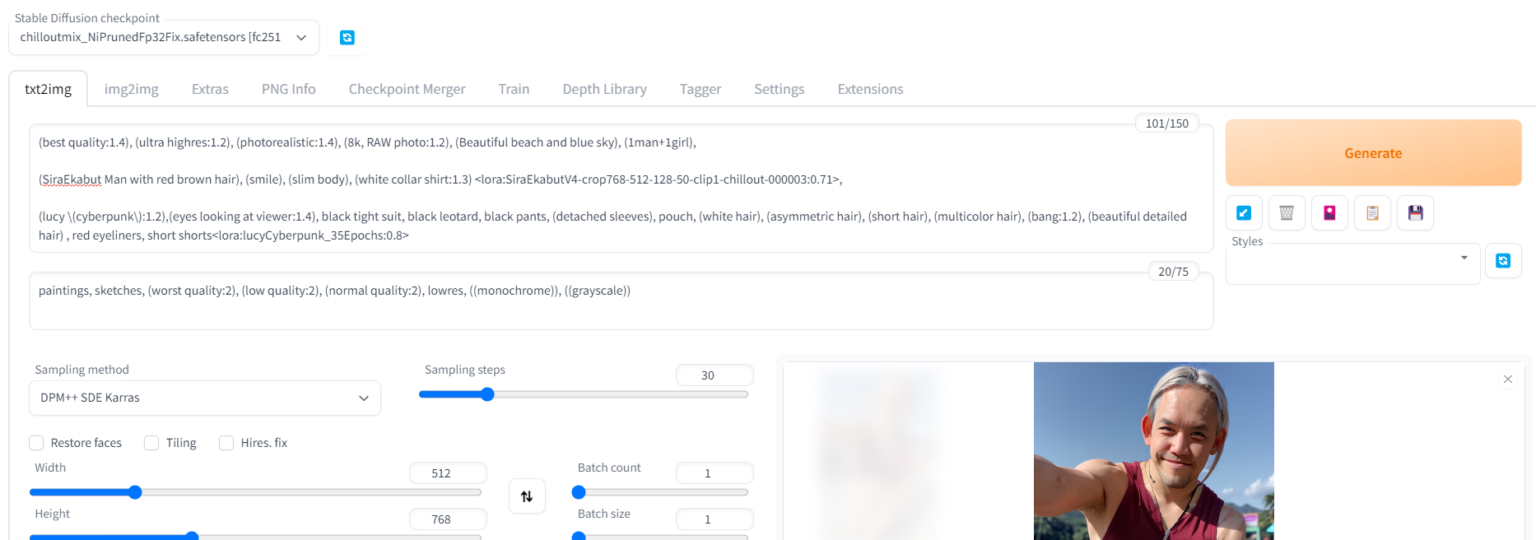Image resolution: width=1536 pixels, height=540 pixels.
Task: Focus the negative prompt text box
Action: (x=620, y=301)
